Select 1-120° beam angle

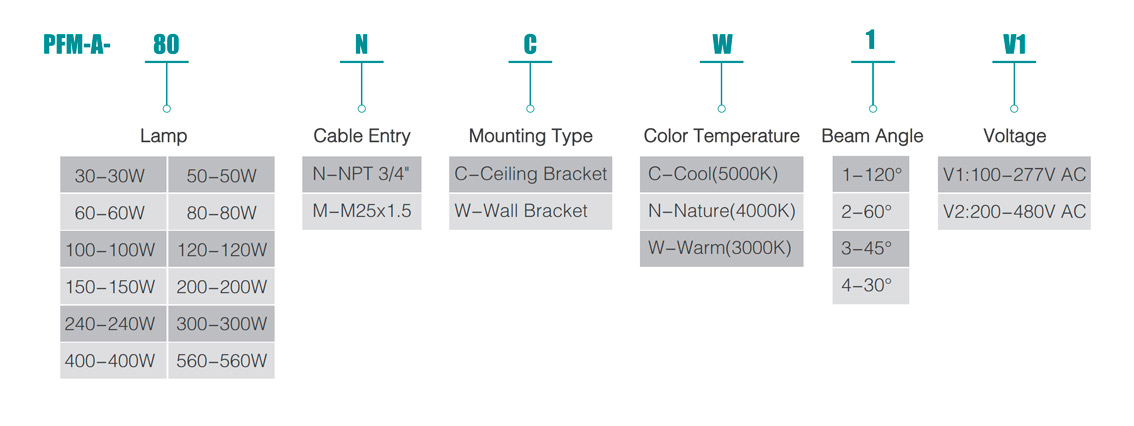871,175
